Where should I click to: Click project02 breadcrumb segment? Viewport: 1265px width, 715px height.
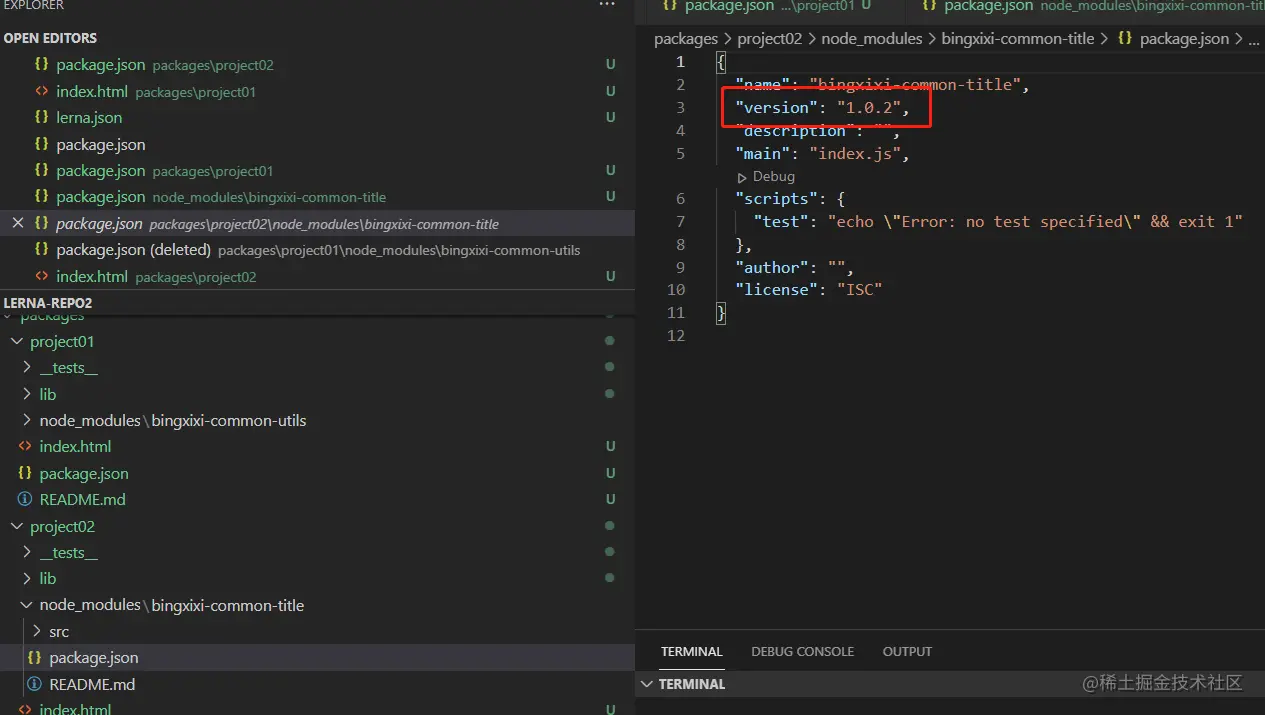point(770,39)
